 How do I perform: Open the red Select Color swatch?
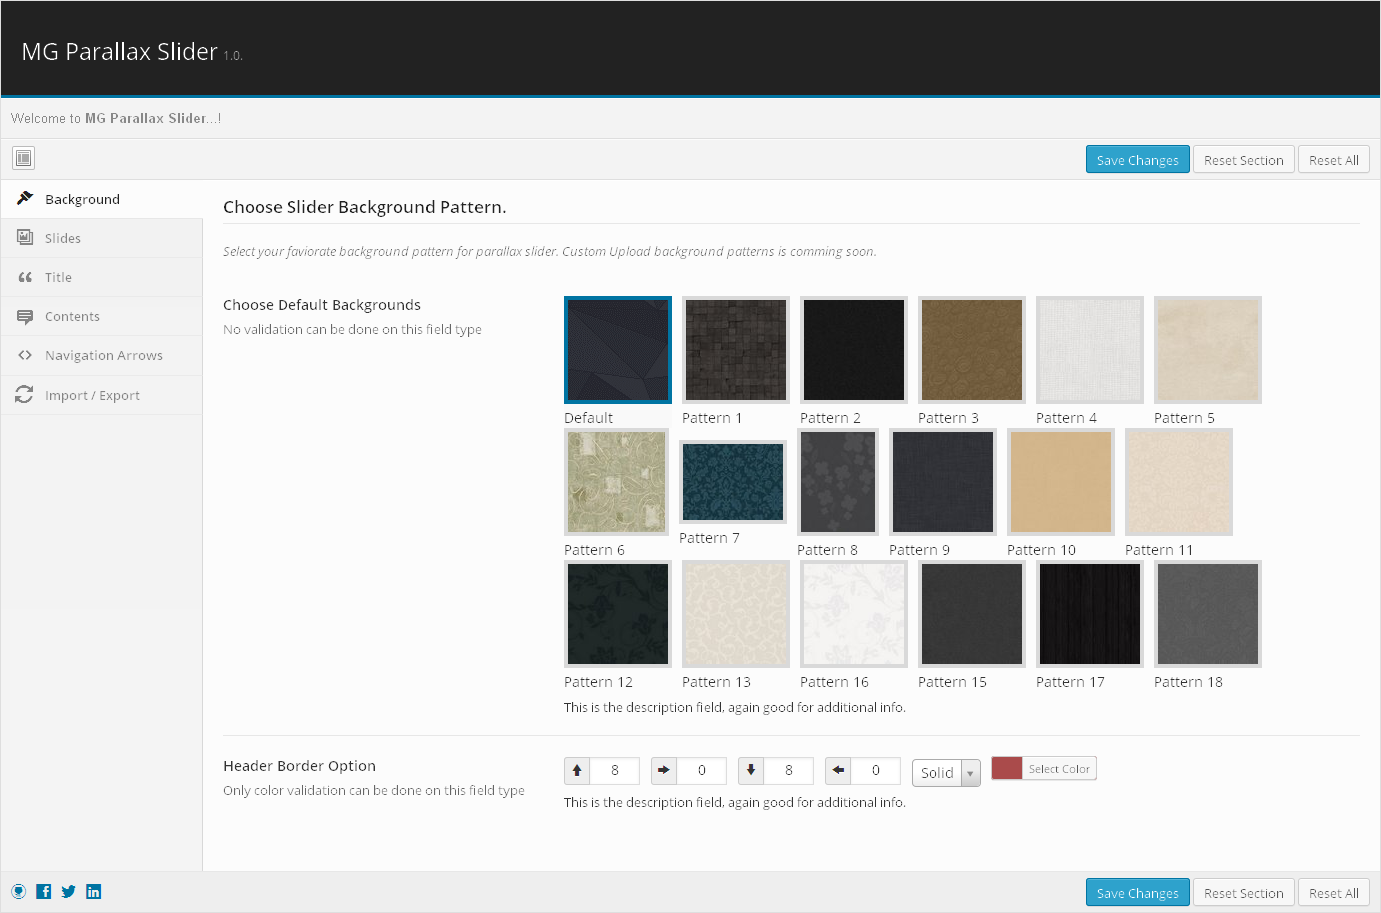point(1007,768)
